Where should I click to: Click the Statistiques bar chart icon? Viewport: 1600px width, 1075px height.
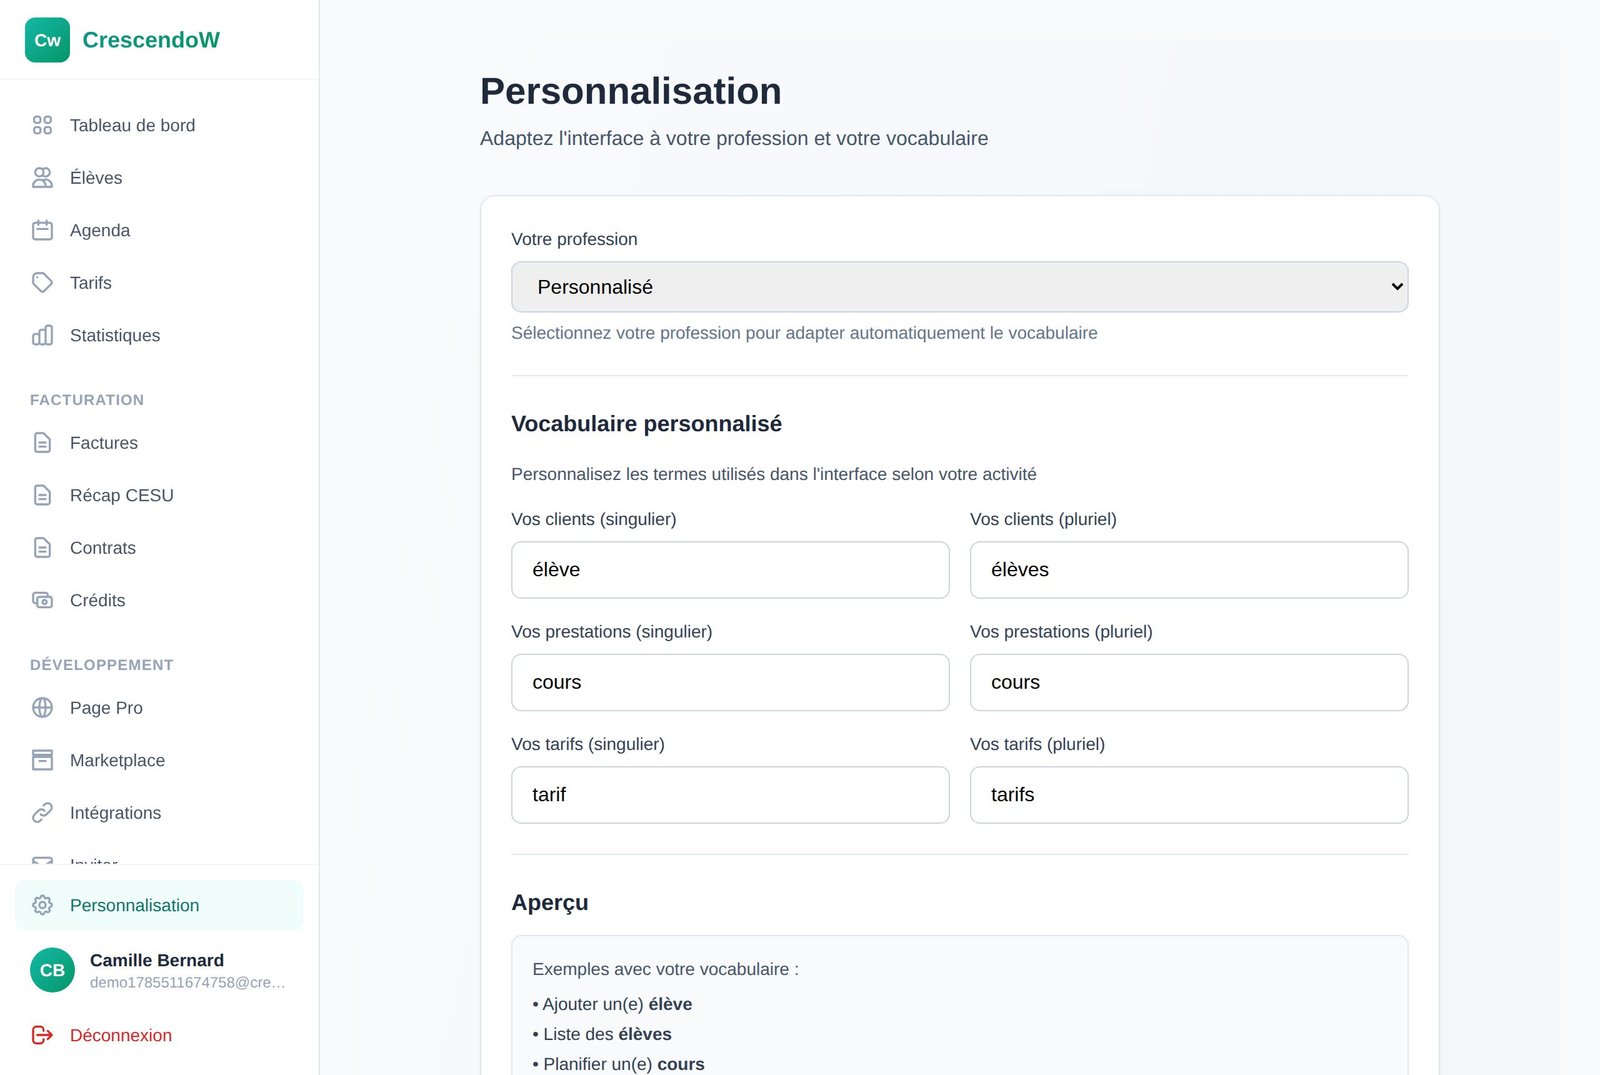tap(42, 335)
